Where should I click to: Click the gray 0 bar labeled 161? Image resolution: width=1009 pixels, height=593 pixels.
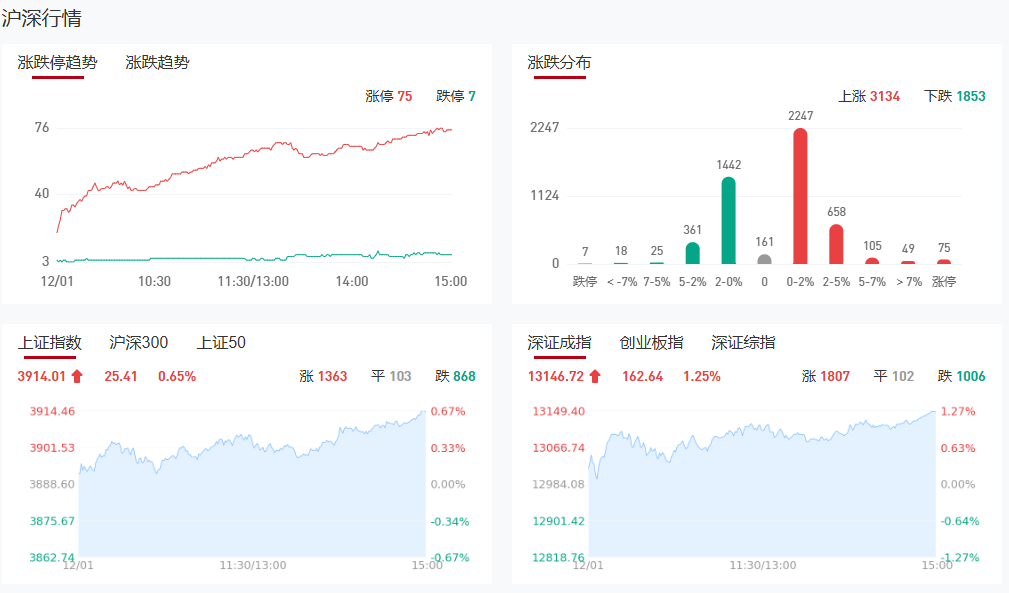coord(764,259)
